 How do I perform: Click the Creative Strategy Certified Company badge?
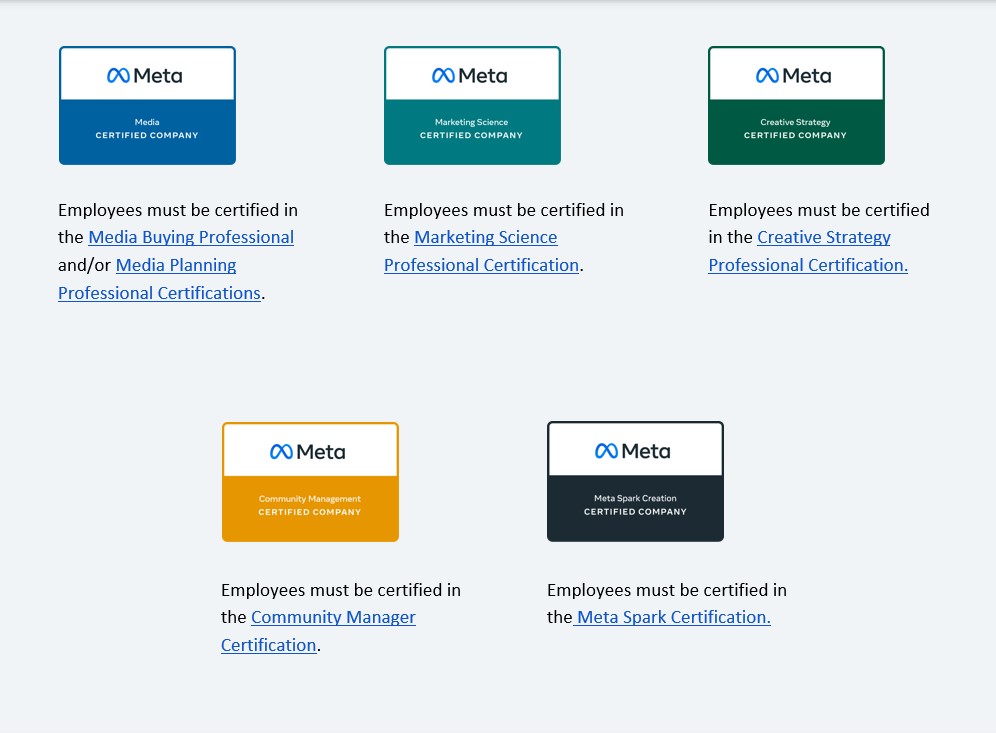(797, 105)
